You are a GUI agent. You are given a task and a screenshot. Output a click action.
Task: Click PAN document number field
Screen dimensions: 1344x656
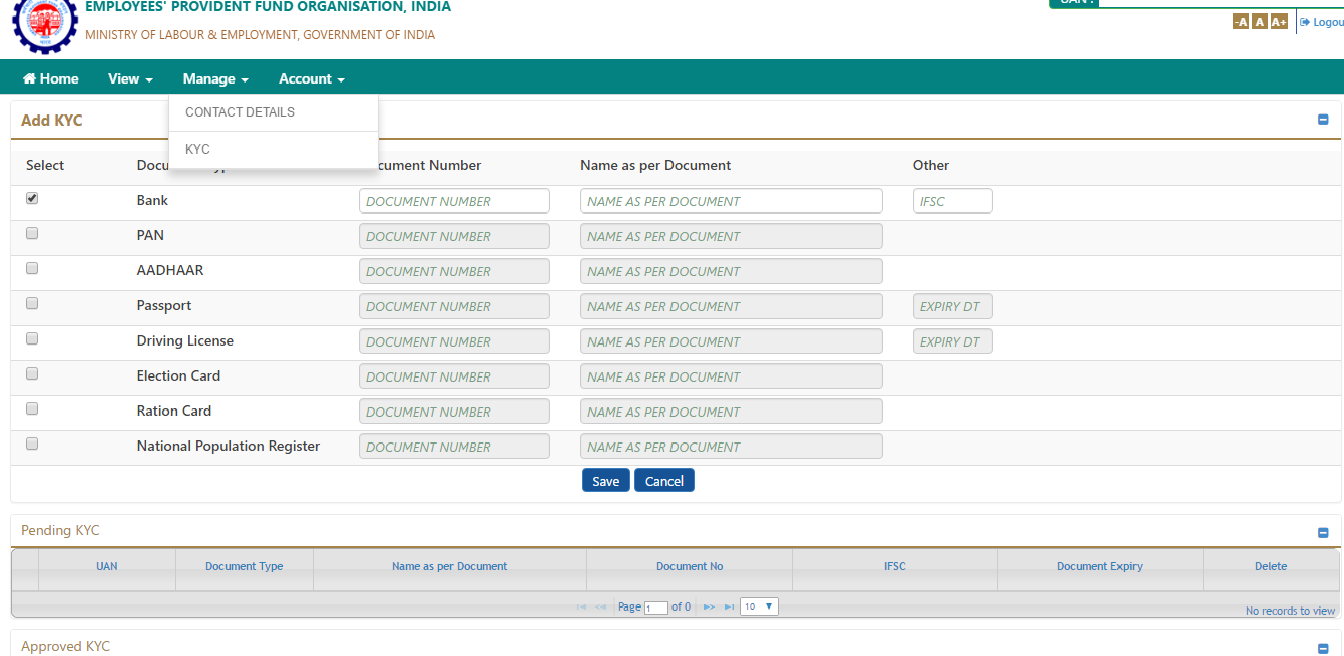pyautogui.click(x=454, y=236)
